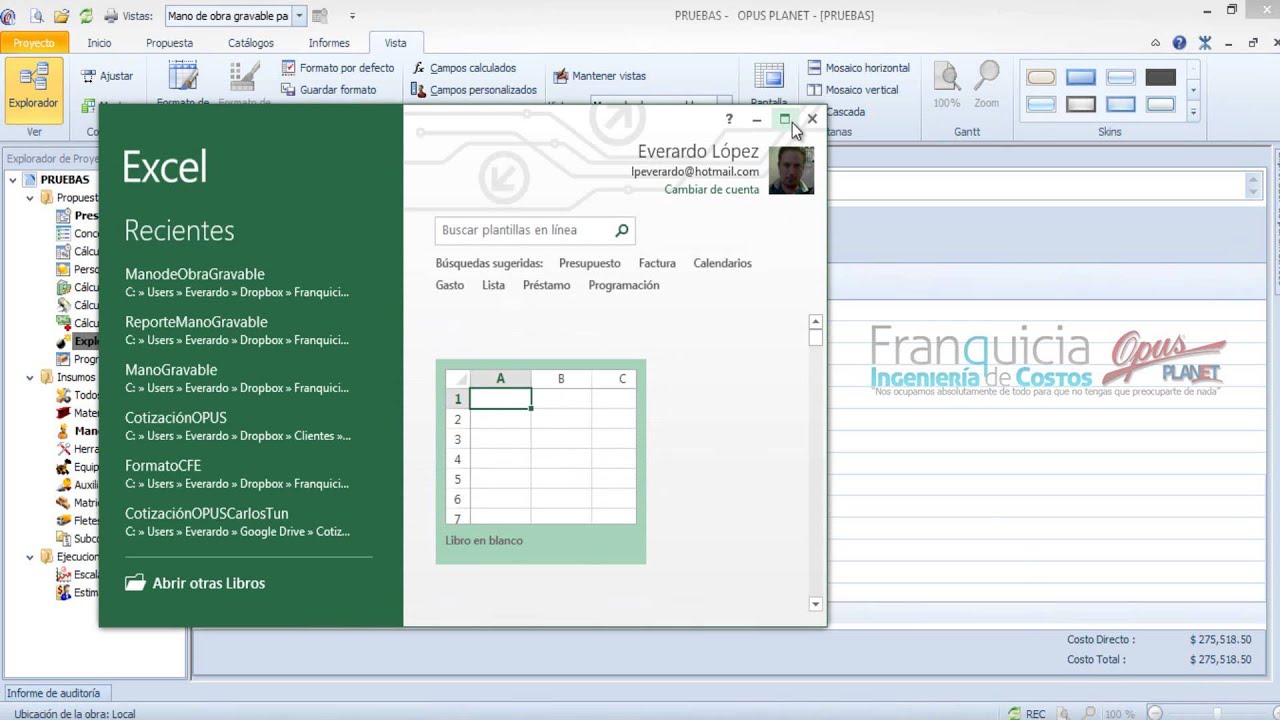
Task: Click the OPUS application logo button
Action: [x=8, y=16]
